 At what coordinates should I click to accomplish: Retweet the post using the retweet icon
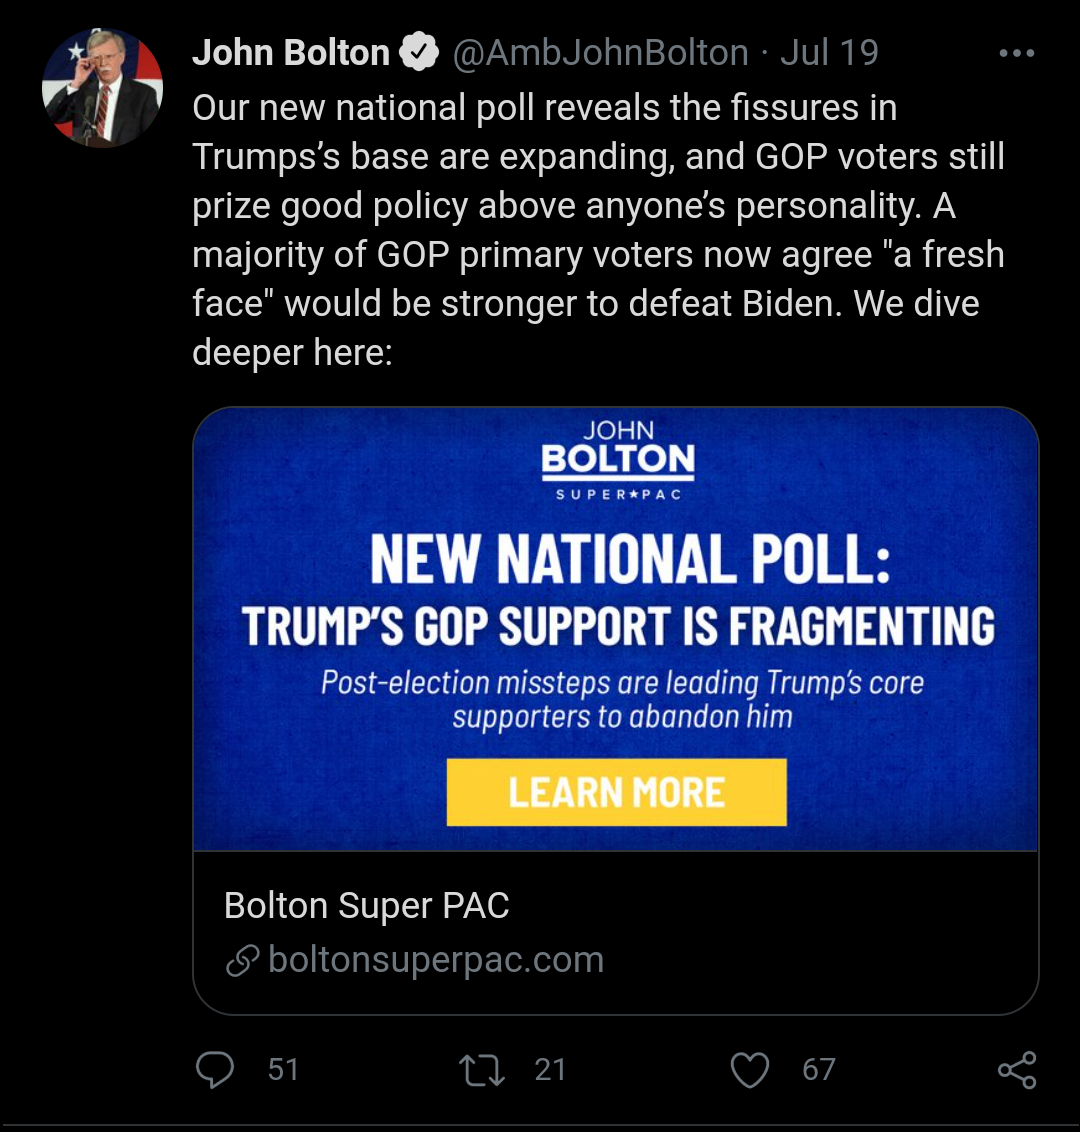click(481, 1070)
